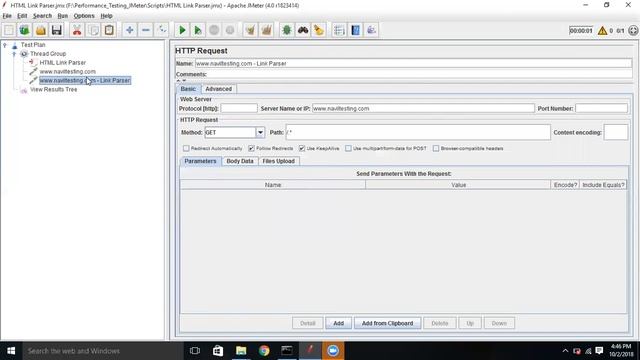This screenshot has width=640, height=360.
Task: Click the Paste clipboard icon
Action: point(109,30)
